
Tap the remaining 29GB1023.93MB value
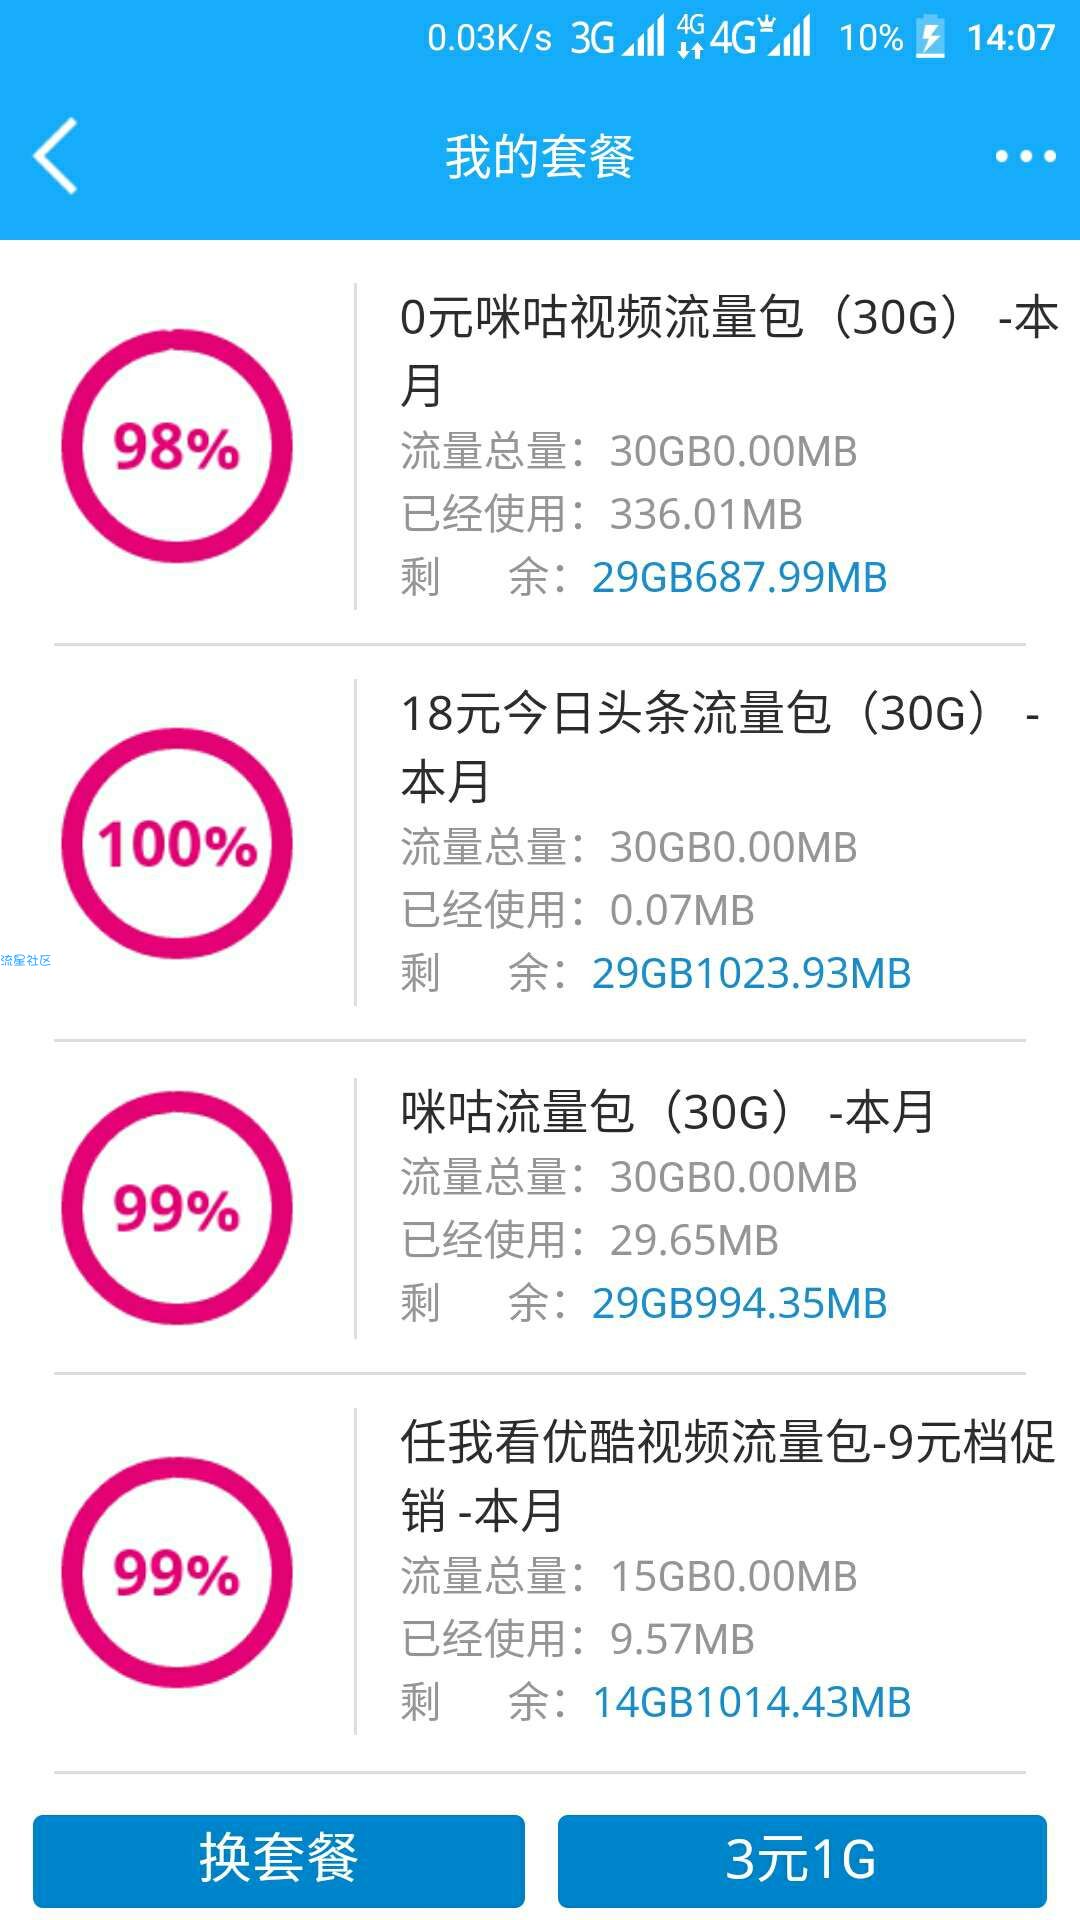[x=752, y=974]
